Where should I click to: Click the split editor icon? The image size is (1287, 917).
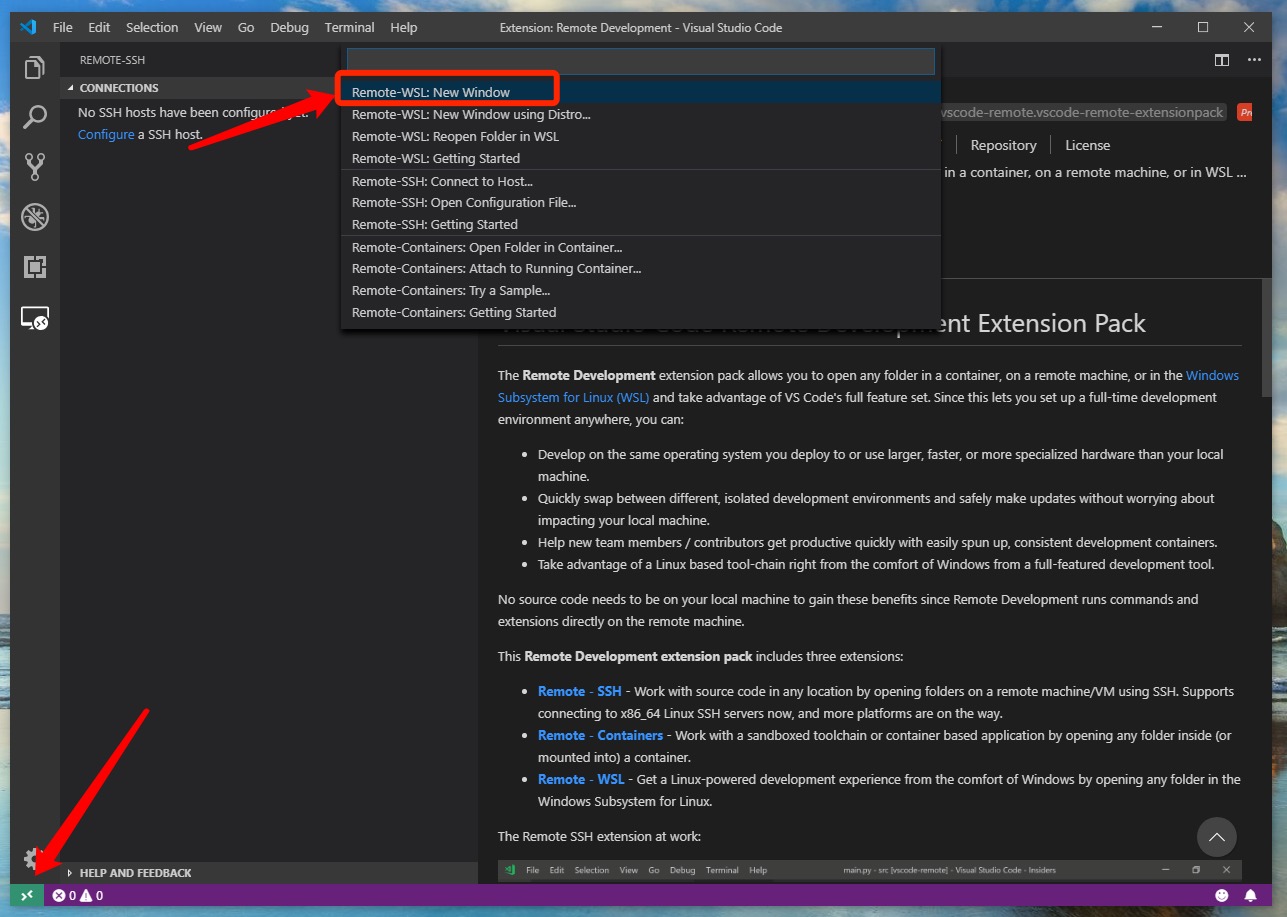[1222, 60]
